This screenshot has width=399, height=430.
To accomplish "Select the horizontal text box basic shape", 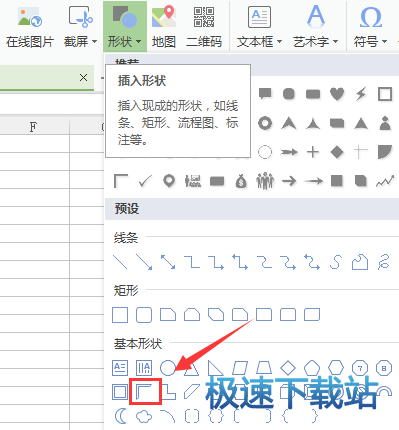I will (120, 368).
